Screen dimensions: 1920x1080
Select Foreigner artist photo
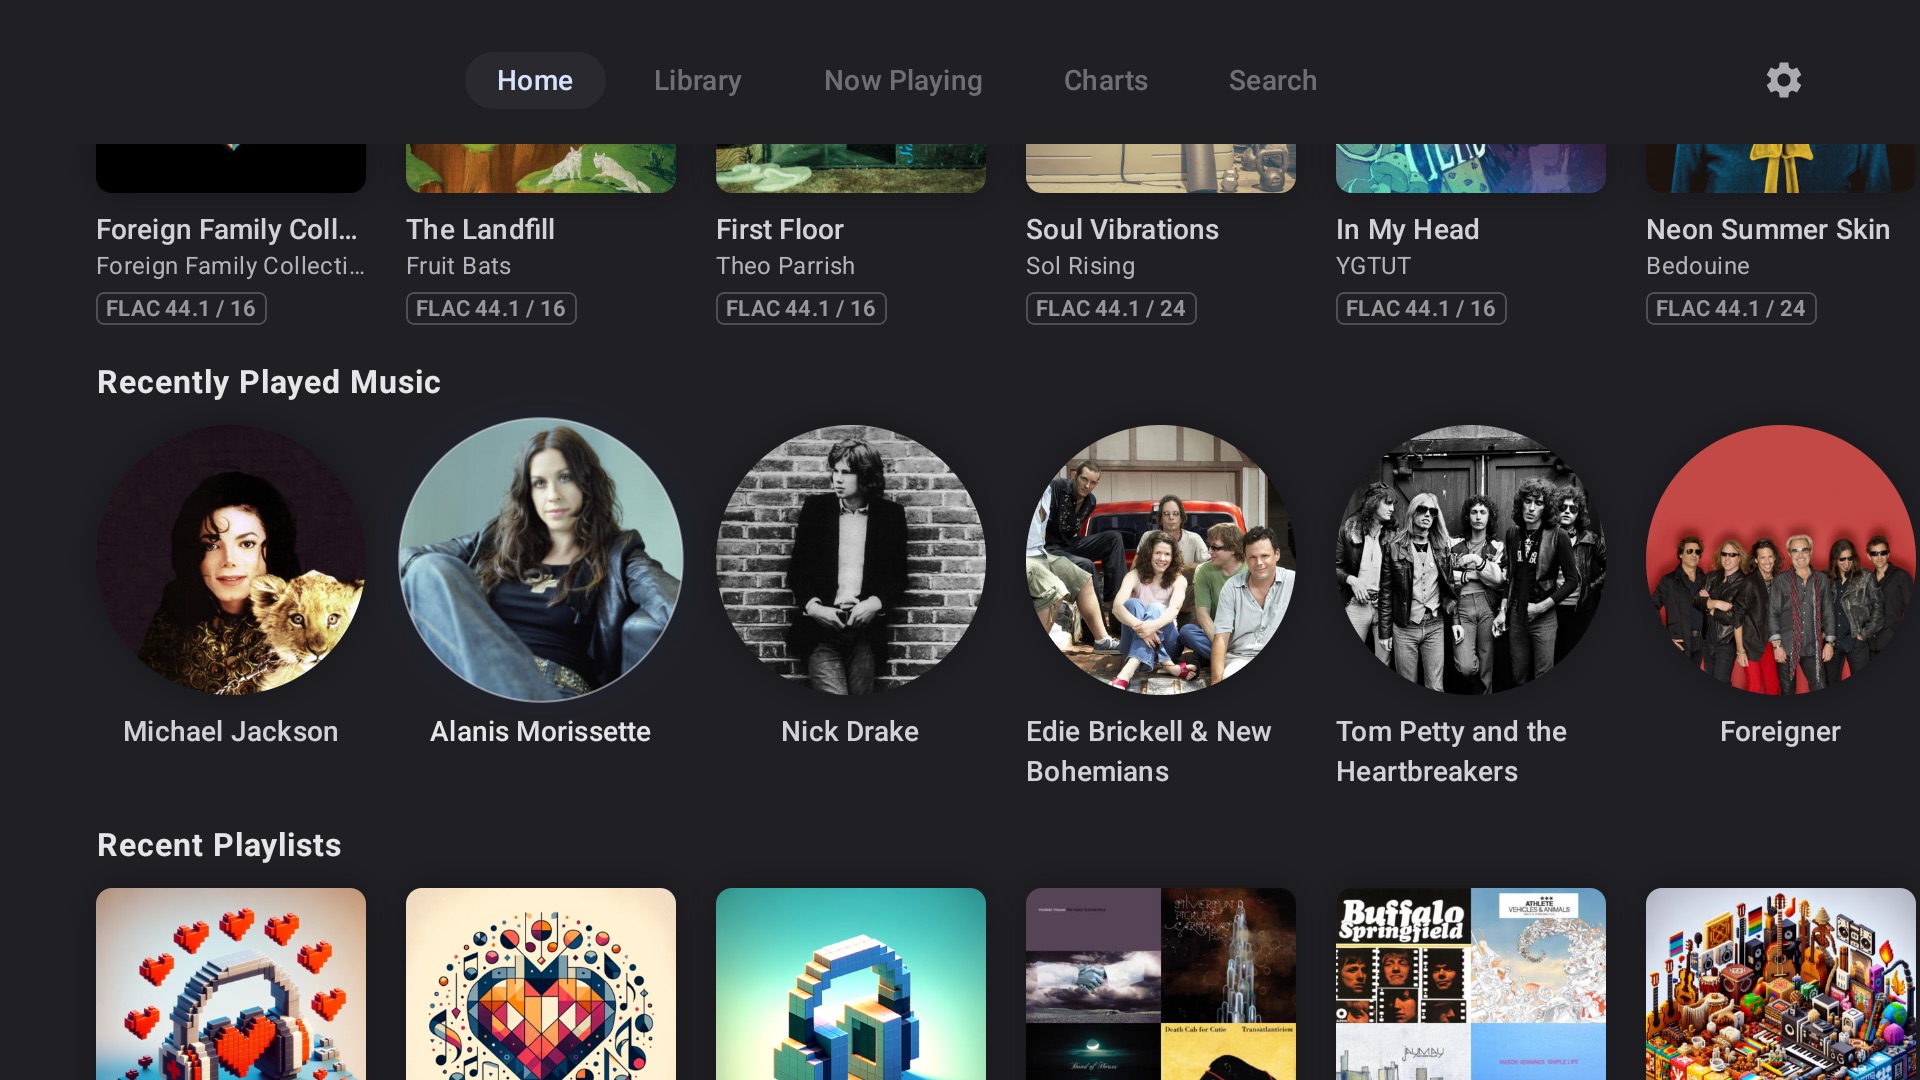point(1781,560)
